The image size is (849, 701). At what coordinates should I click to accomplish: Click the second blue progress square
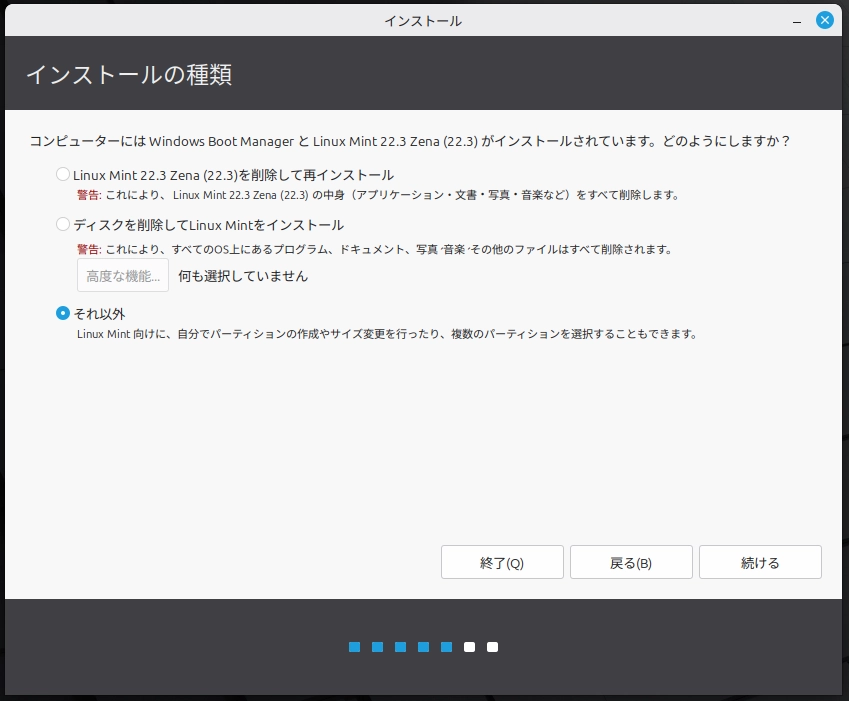(377, 647)
